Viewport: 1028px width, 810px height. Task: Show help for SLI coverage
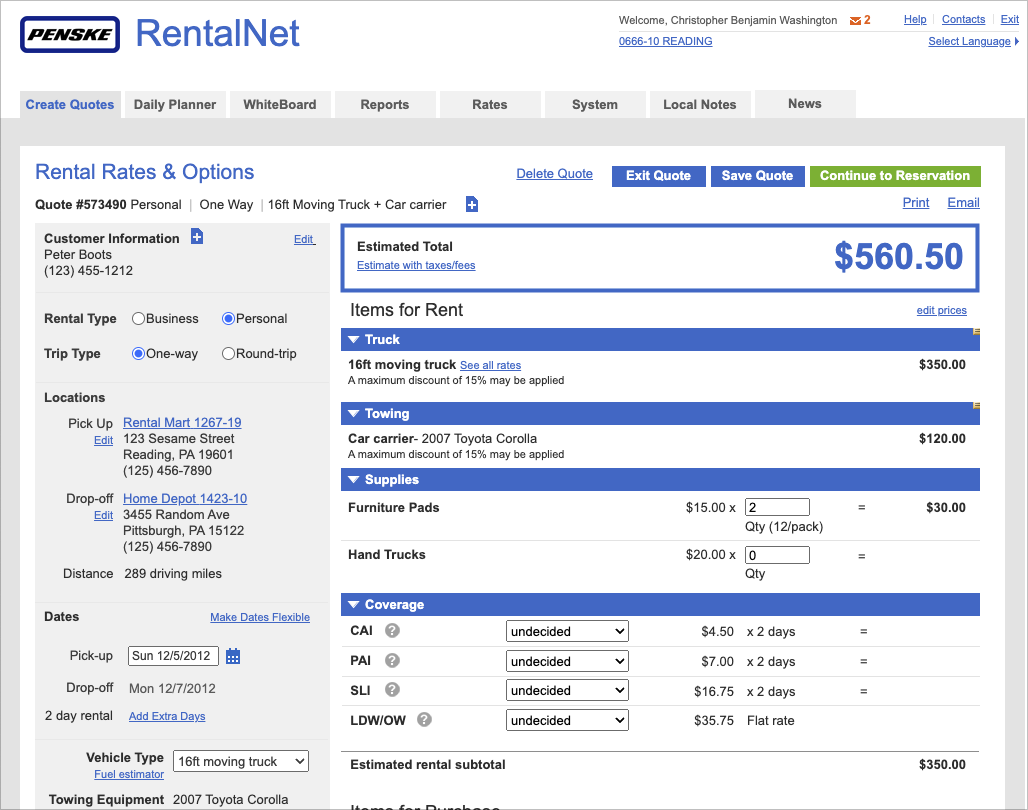coord(392,690)
